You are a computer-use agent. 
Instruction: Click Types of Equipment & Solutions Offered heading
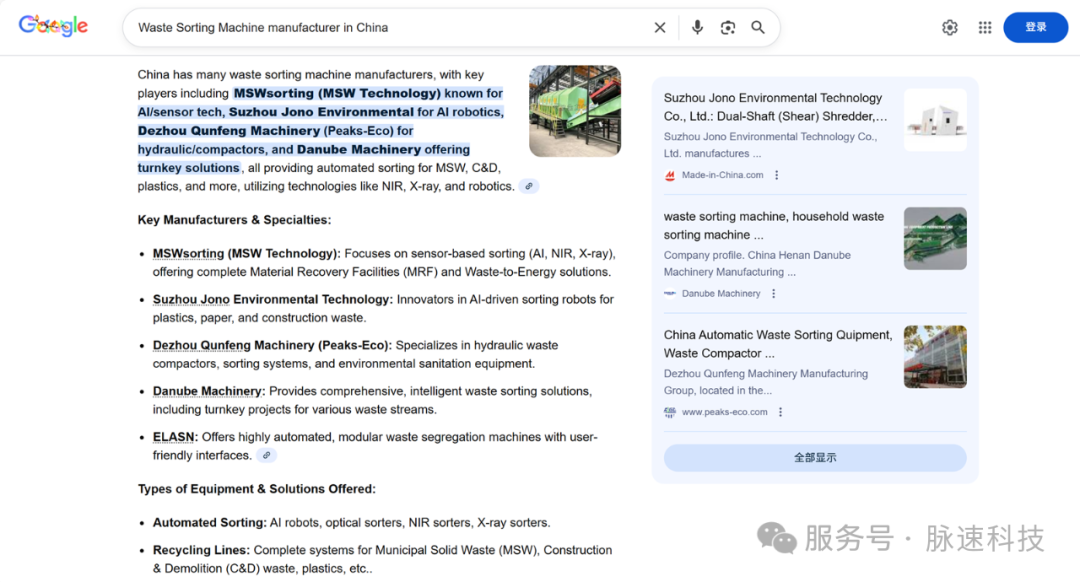tap(256, 488)
